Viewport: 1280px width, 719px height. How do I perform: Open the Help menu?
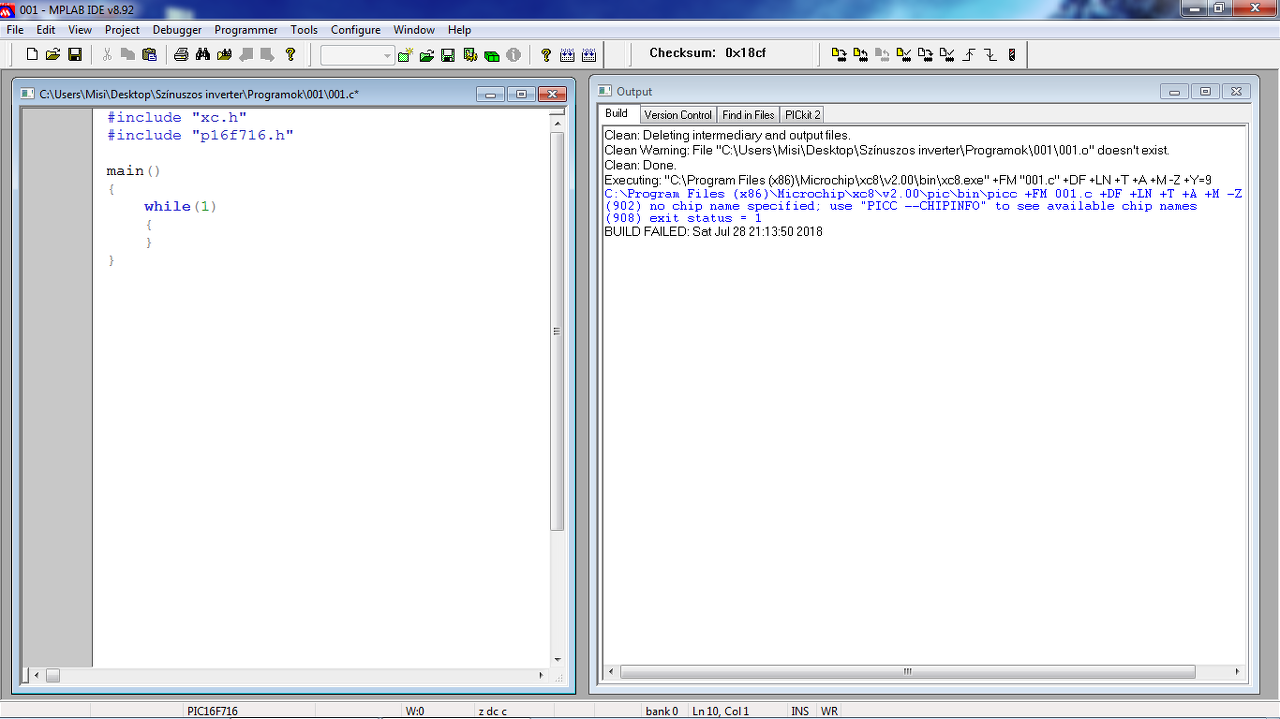[x=459, y=30]
